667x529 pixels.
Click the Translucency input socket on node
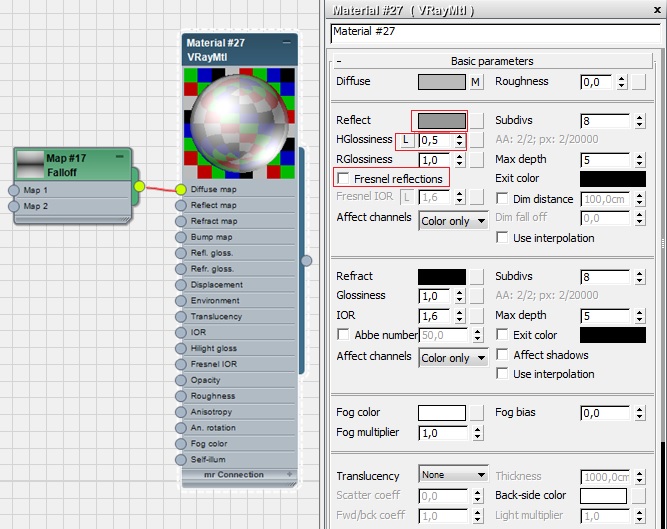[x=181, y=316]
